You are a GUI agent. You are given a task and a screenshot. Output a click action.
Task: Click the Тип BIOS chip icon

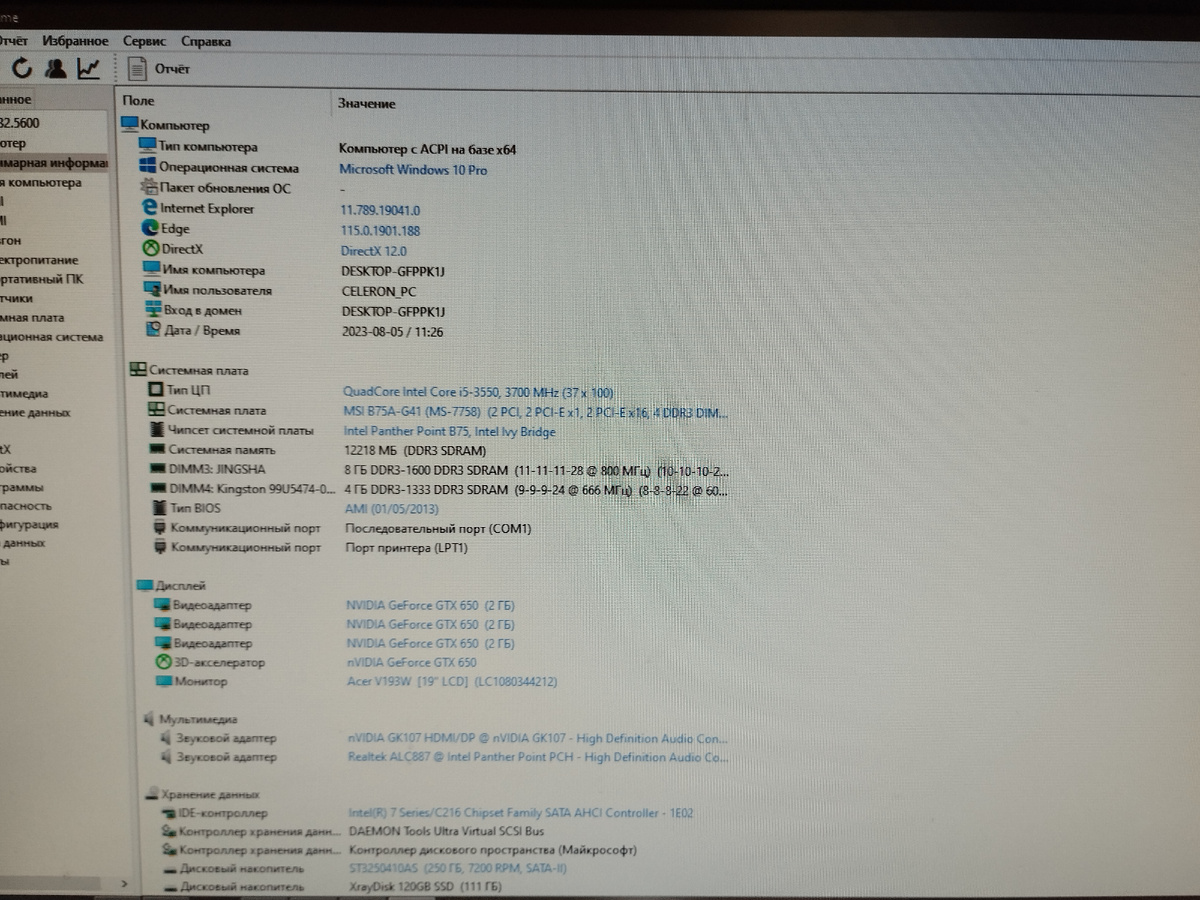point(159,508)
